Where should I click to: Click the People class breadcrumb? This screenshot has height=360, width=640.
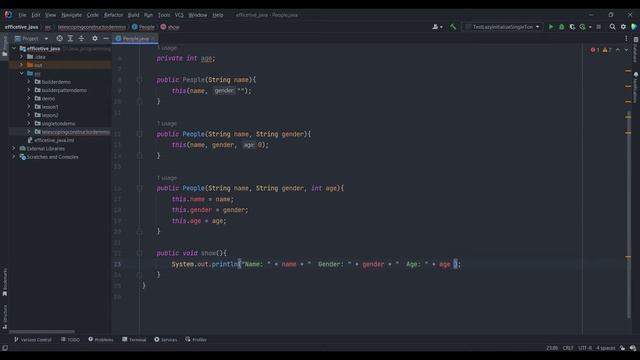tap(143, 27)
